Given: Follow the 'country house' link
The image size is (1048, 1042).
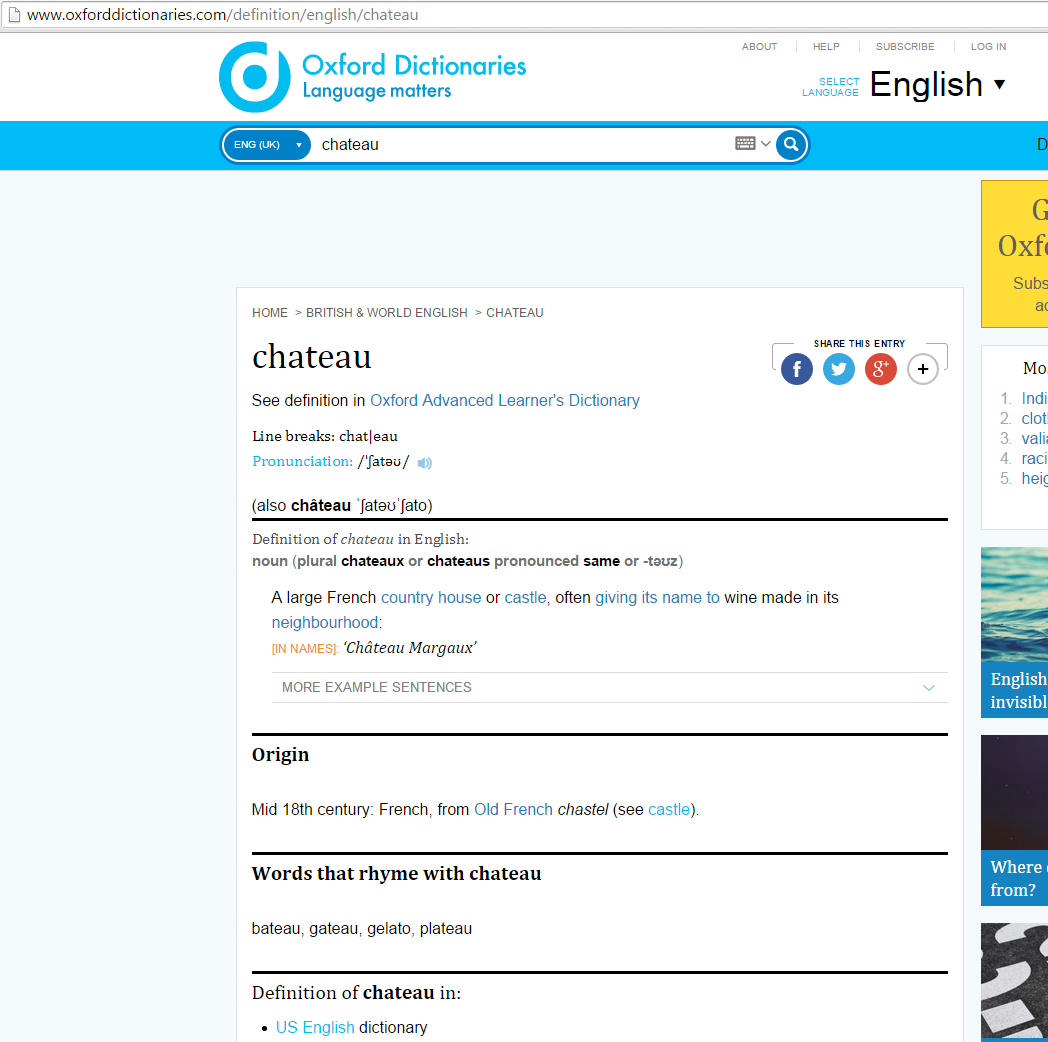Looking at the screenshot, I should coord(431,598).
